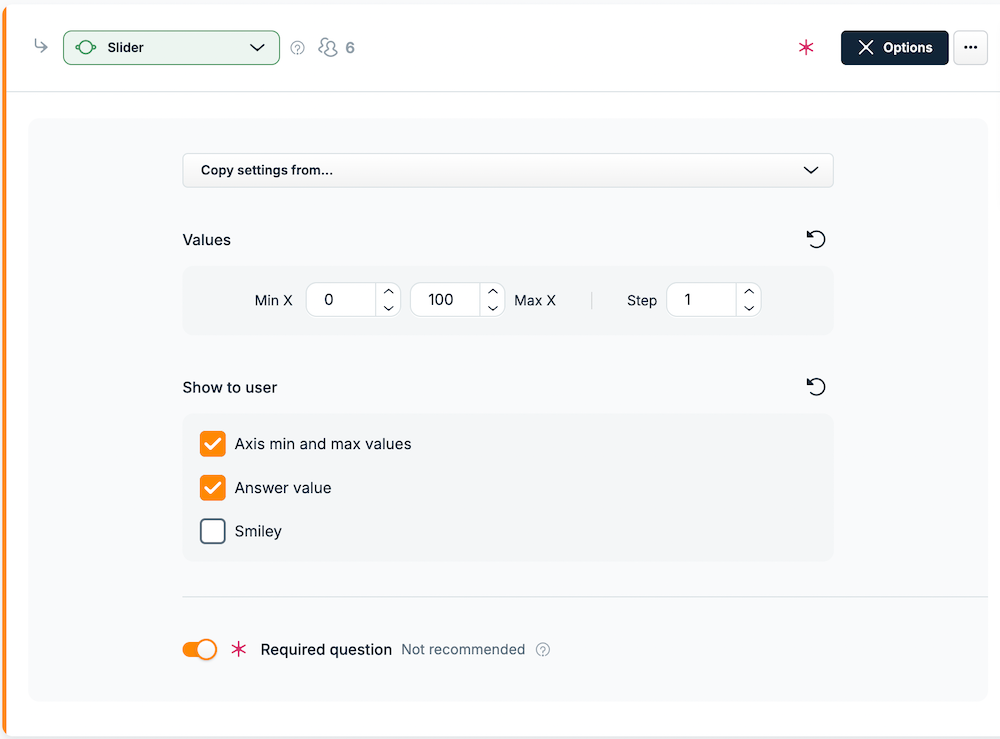Click help icon beside Not recommended
Viewport: 1000px width, 739px height.
click(543, 650)
